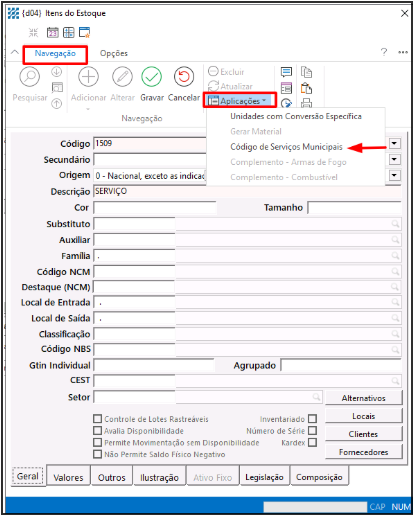Click the Fornecedores button
414x516 pixels.
[x=363, y=452]
